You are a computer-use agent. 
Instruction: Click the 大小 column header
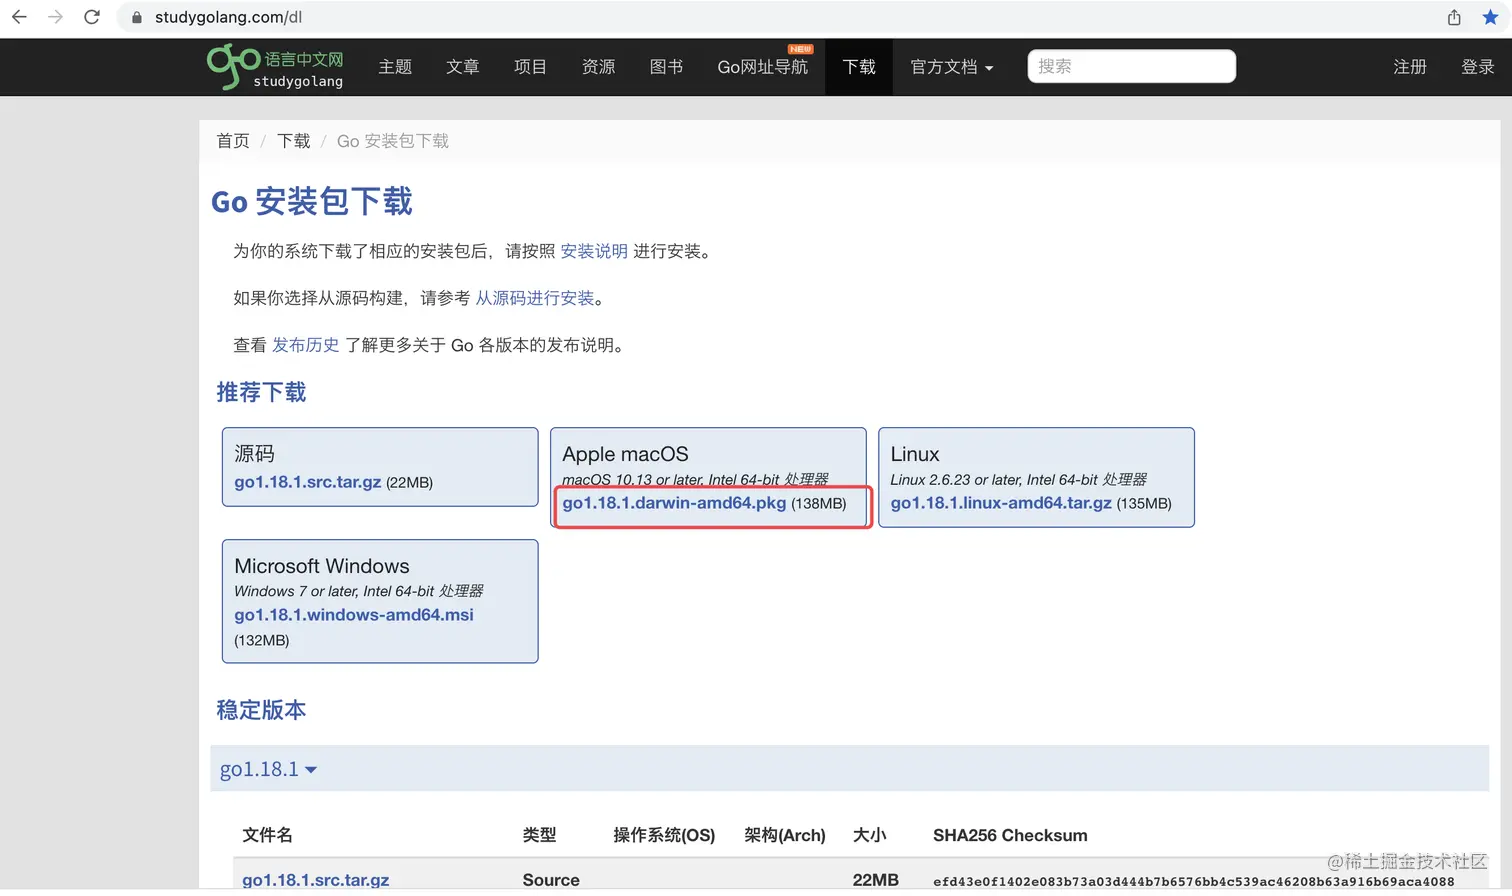(869, 835)
